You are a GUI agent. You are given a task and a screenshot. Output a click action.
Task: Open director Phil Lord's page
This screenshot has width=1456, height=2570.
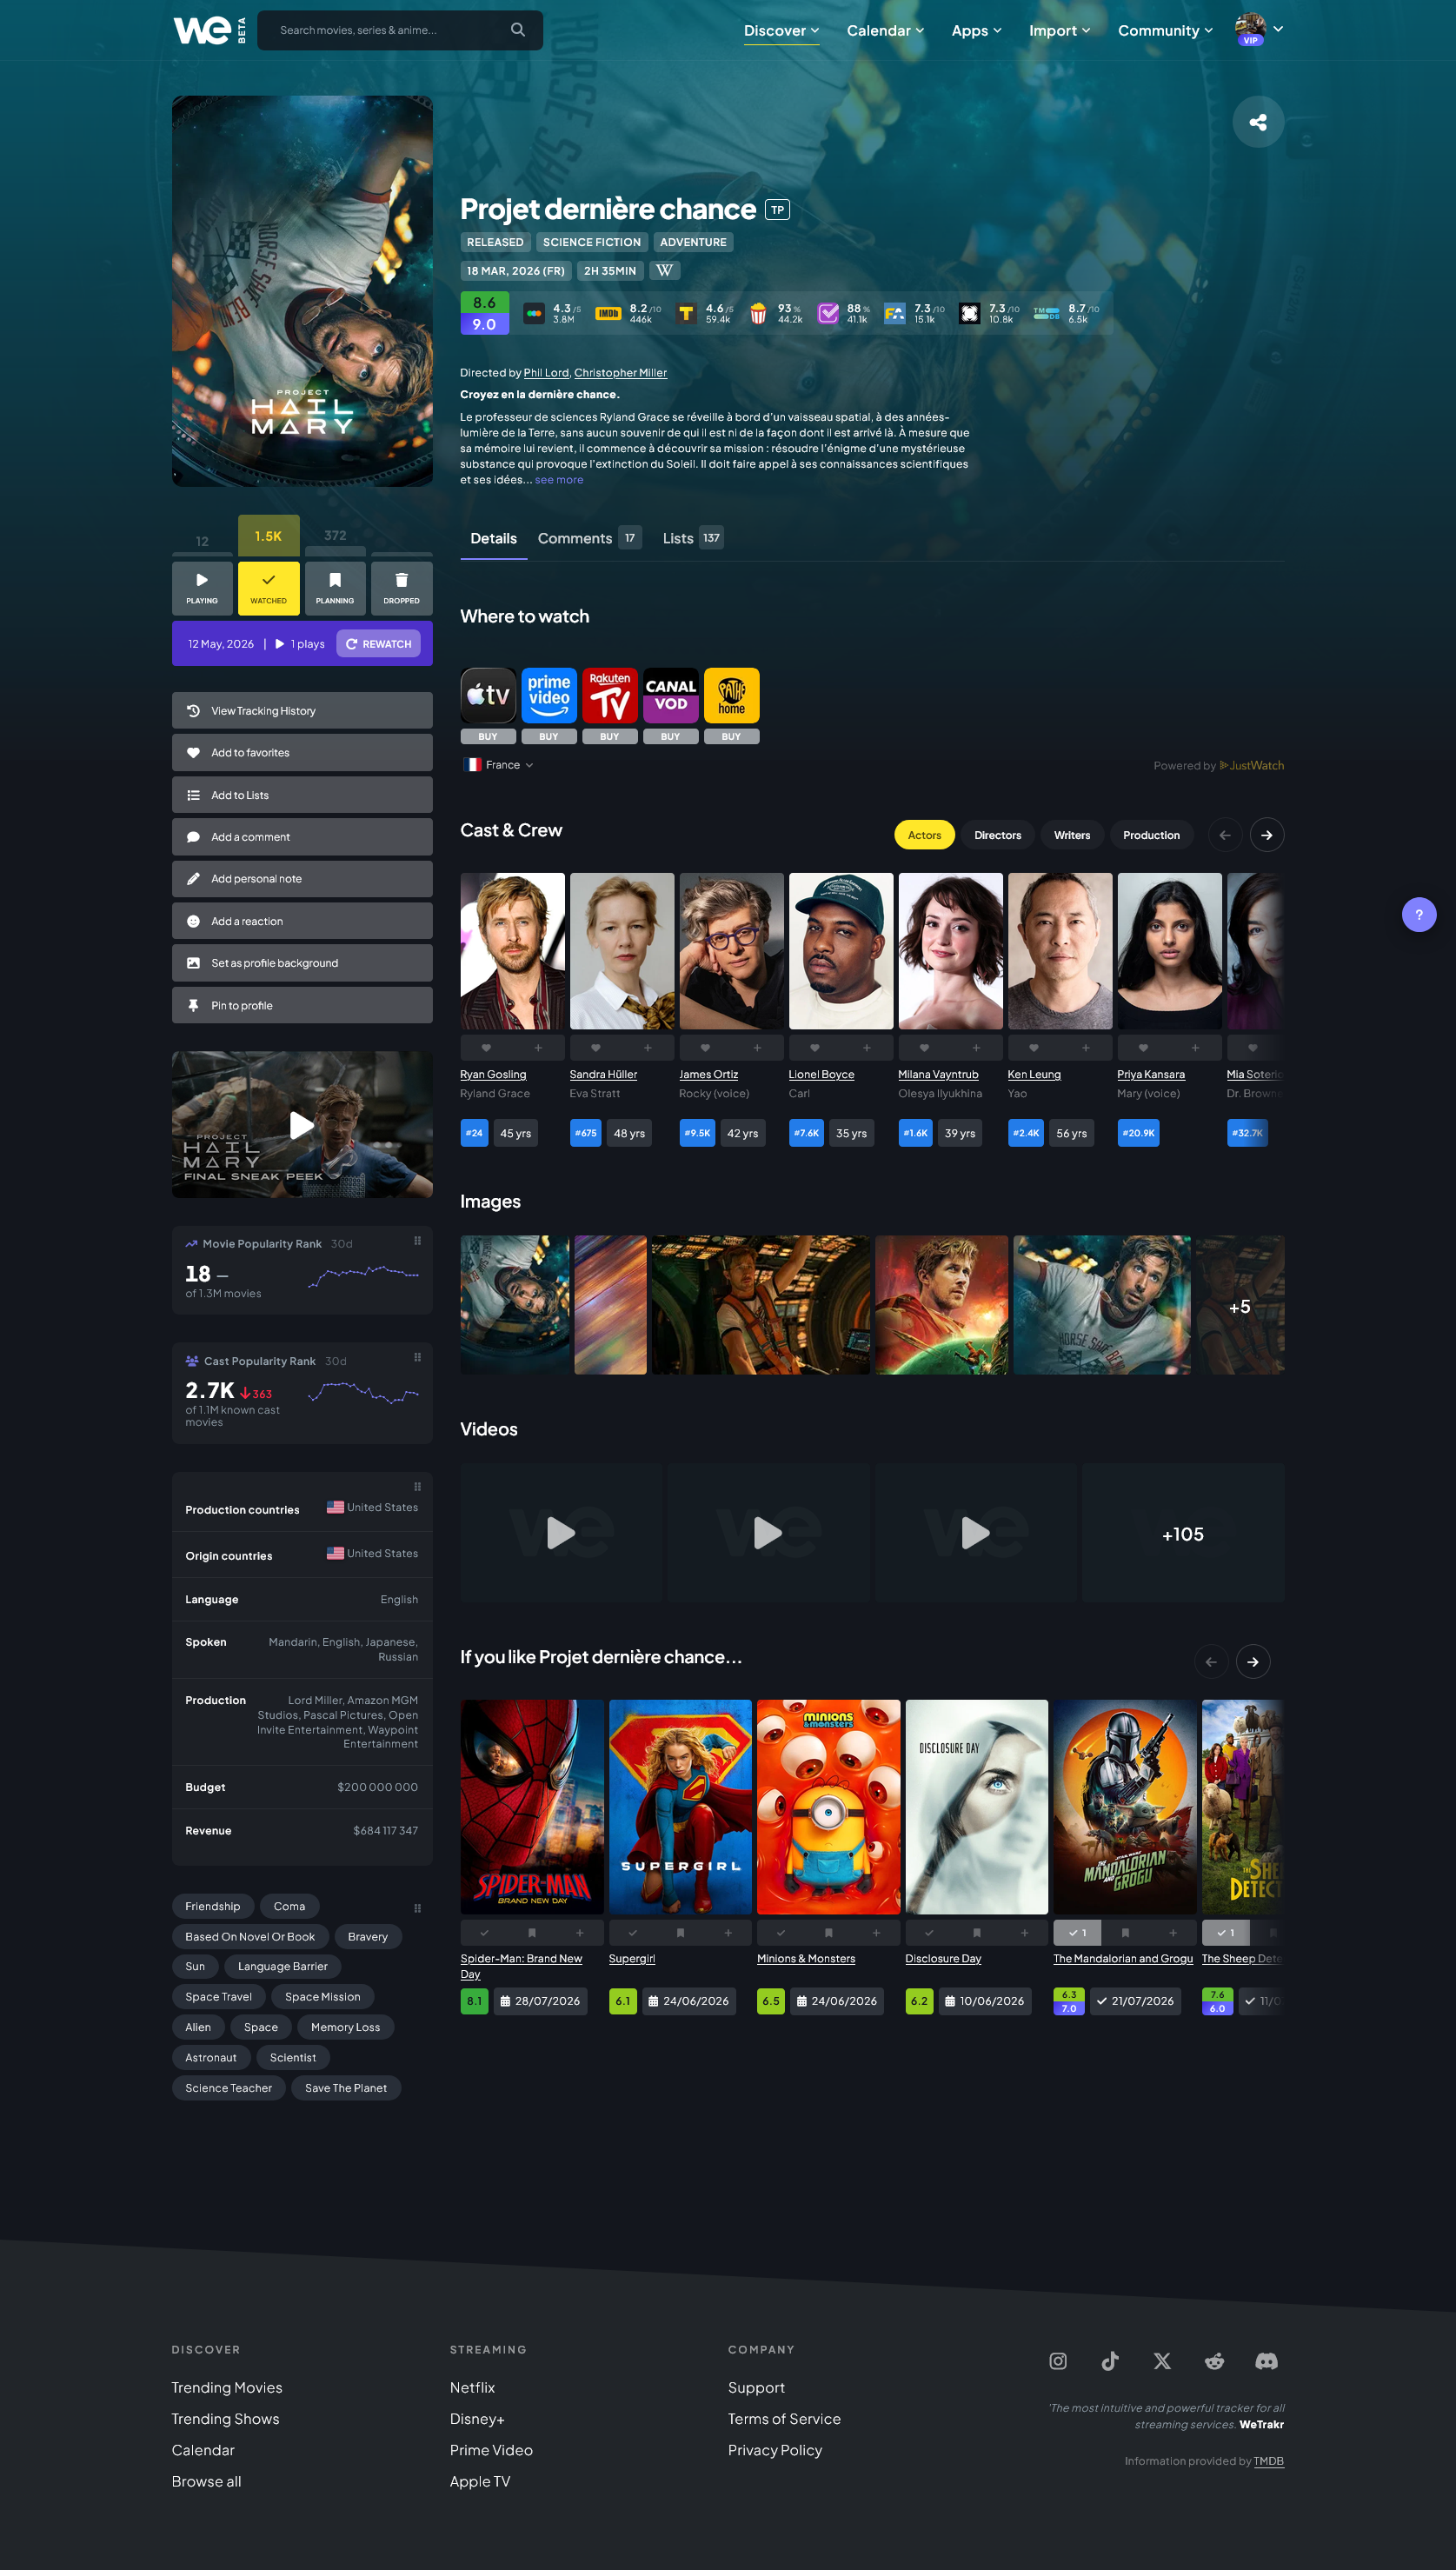546,373
